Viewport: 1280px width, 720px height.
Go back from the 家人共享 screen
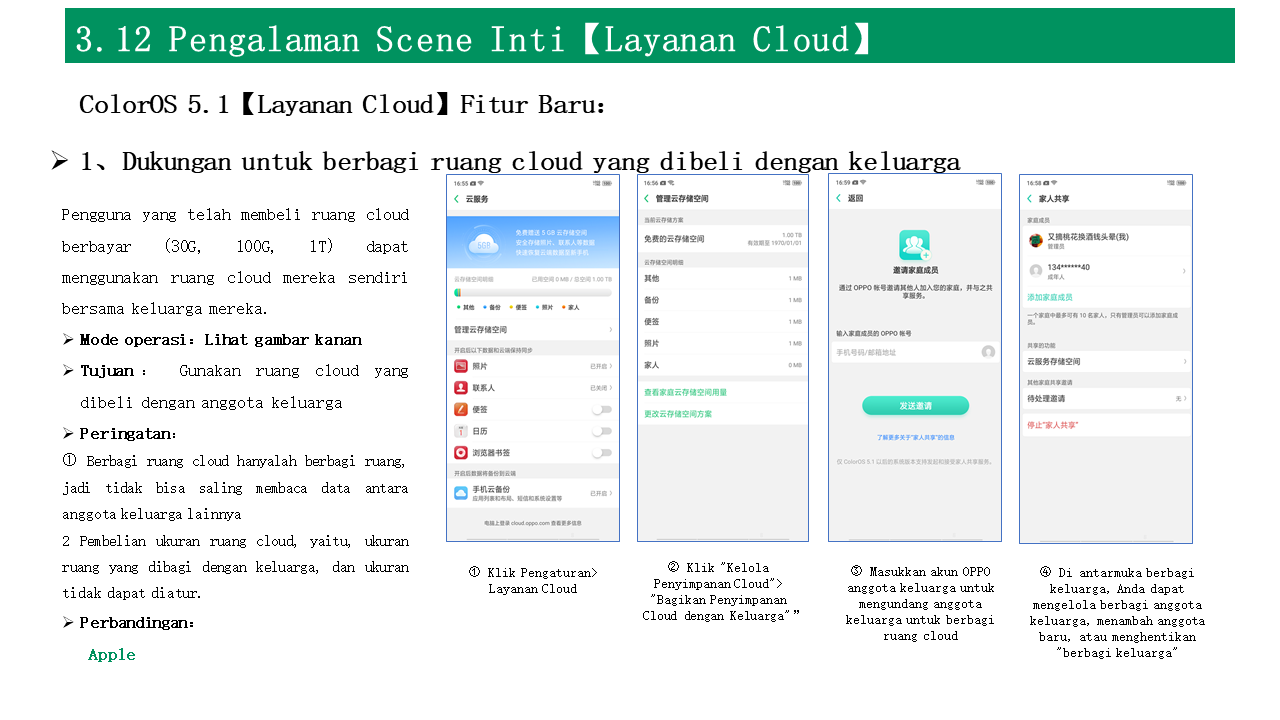[x=1029, y=199]
